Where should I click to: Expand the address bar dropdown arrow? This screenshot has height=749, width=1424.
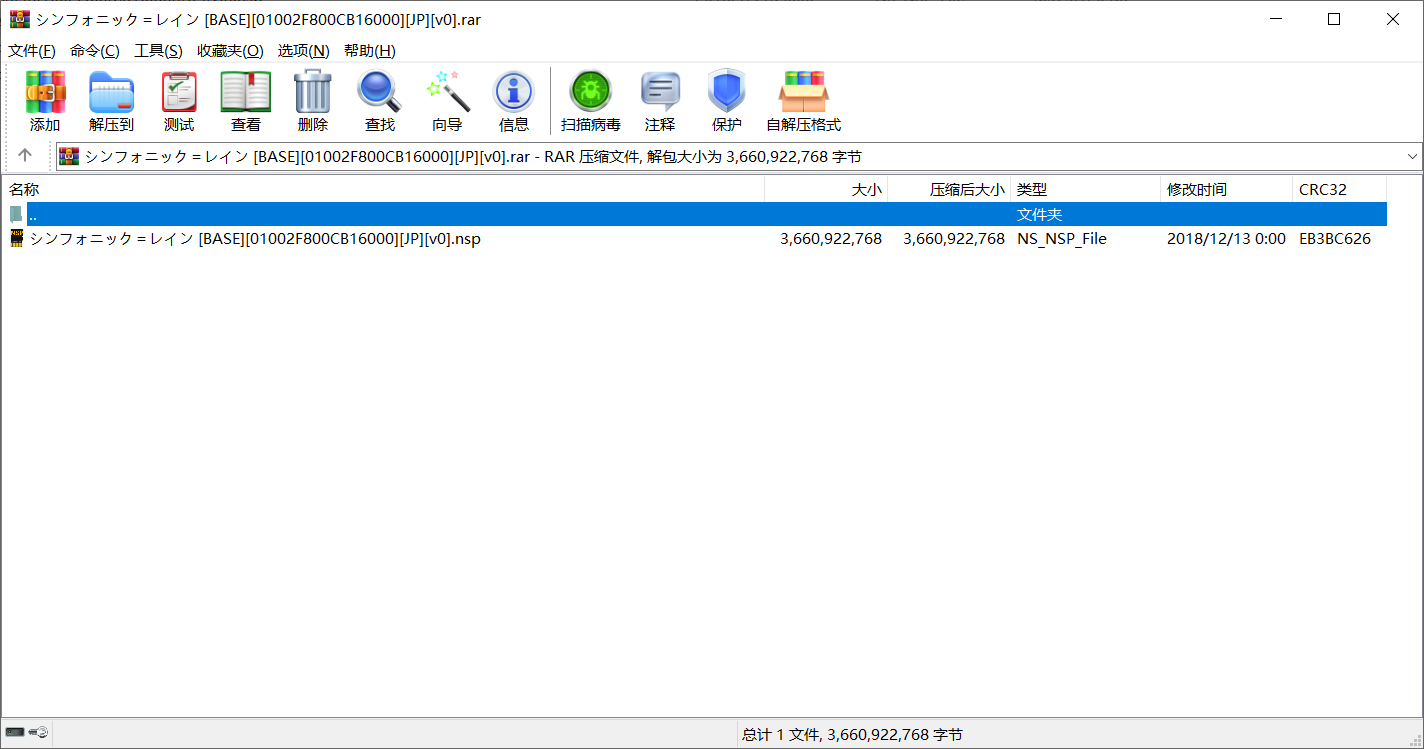(1412, 157)
